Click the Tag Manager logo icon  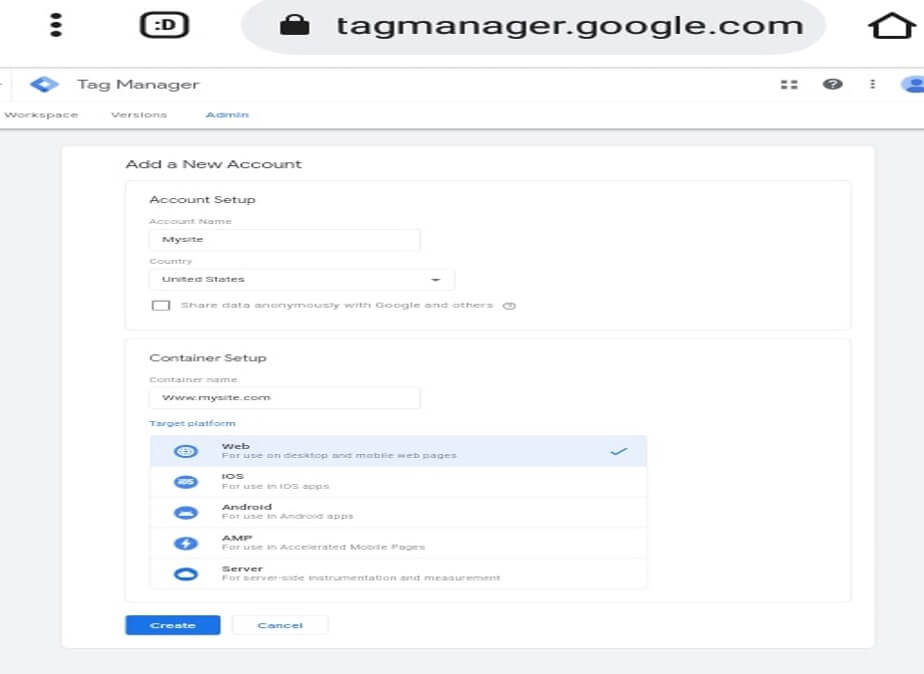coord(44,85)
